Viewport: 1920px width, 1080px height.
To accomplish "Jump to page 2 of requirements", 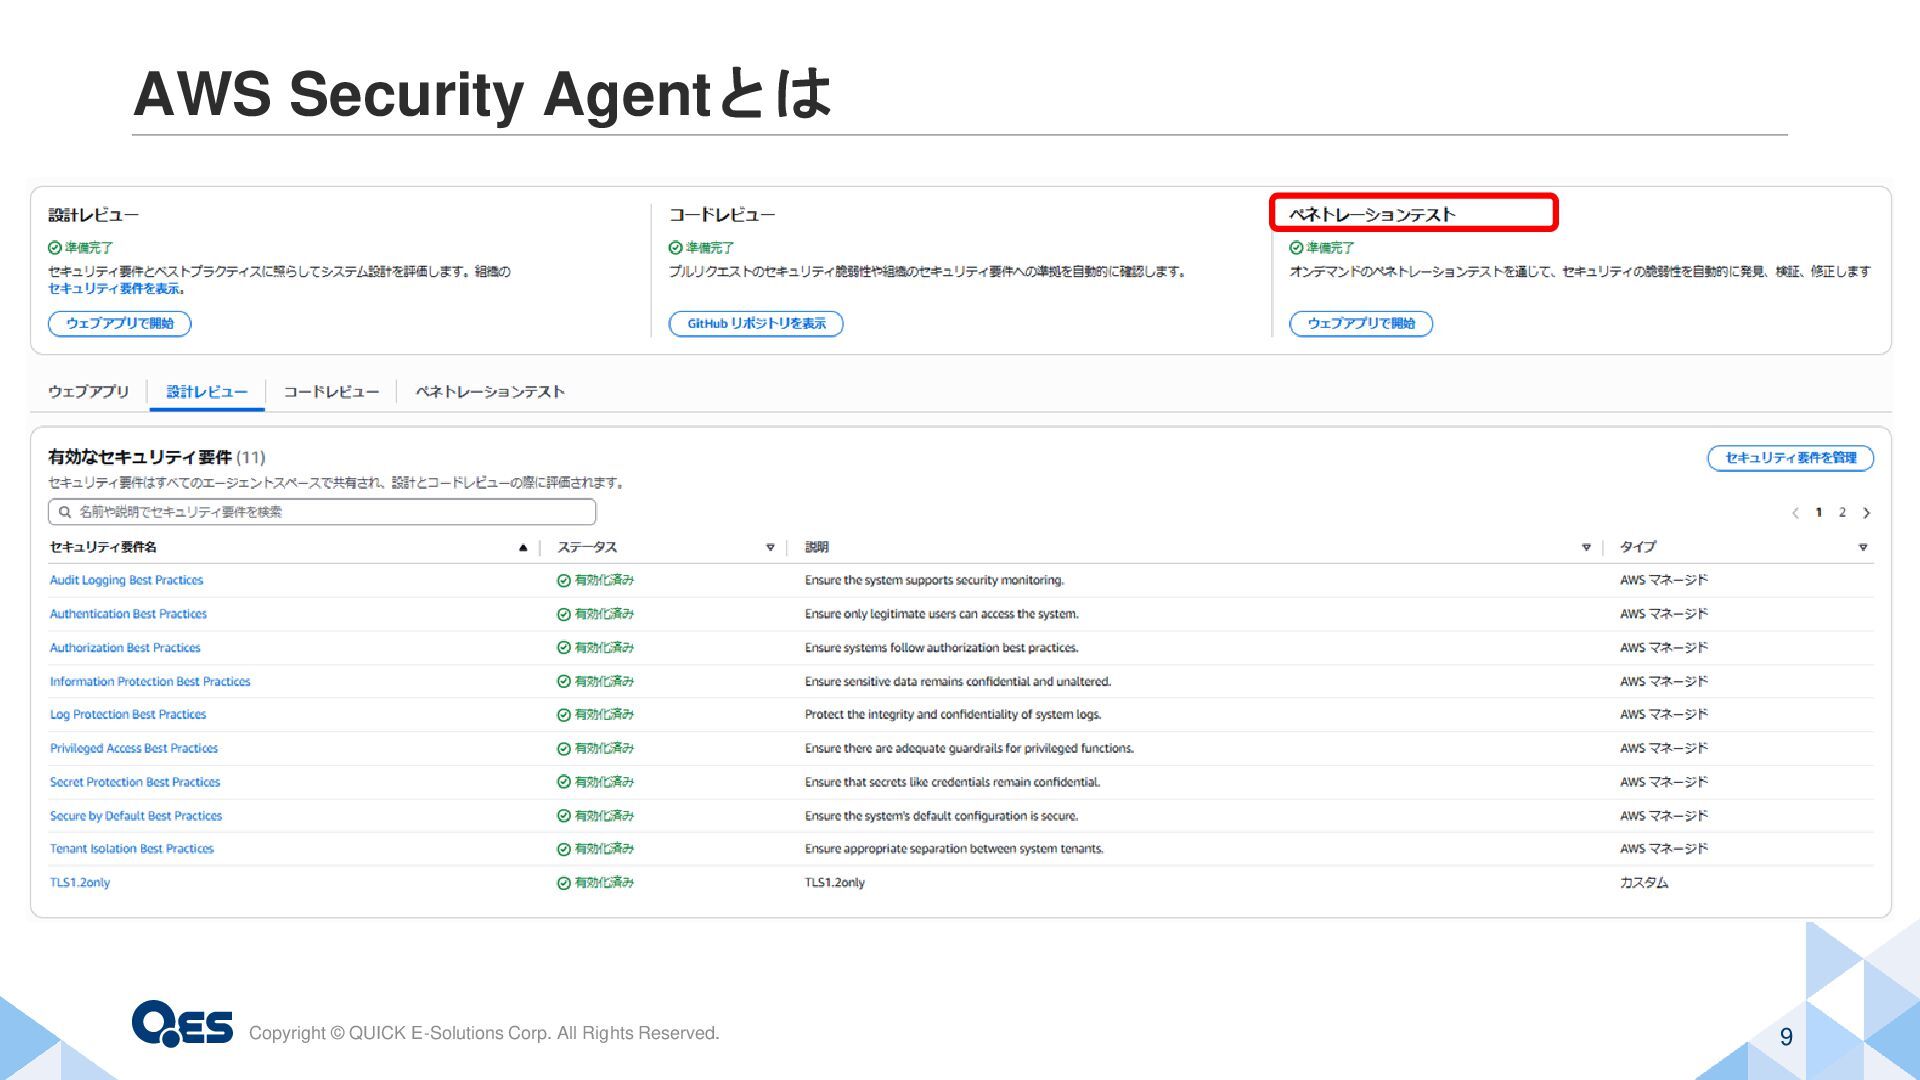I will coord(1842,513).
